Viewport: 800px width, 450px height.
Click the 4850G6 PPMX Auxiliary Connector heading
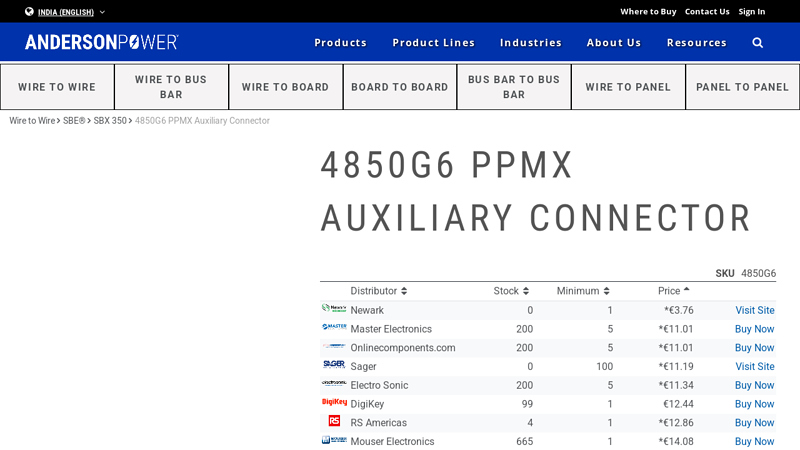(x=536, y=191)
